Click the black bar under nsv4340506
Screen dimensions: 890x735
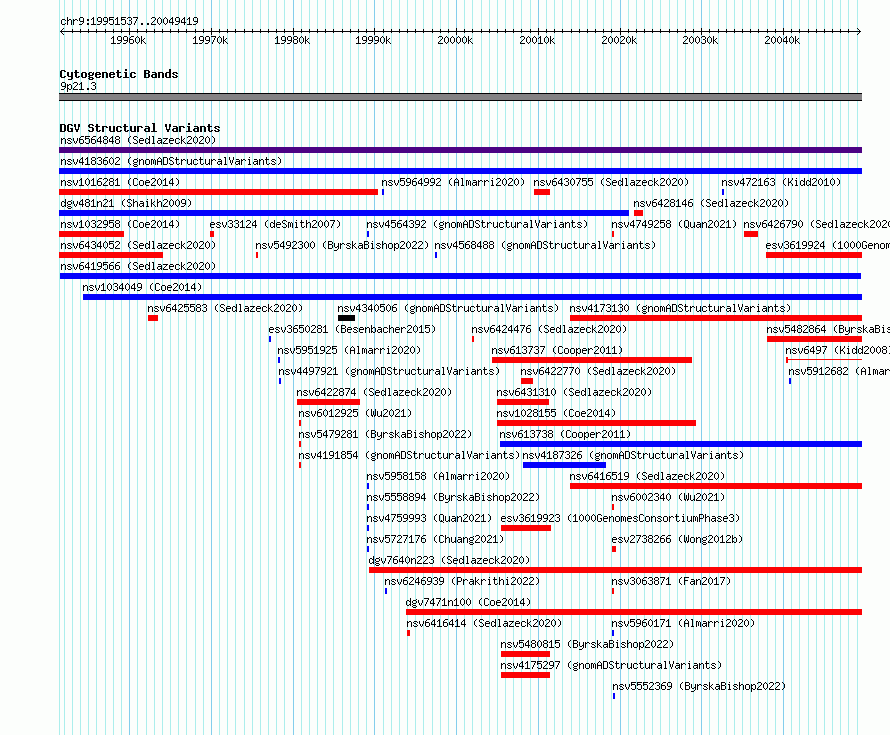click(x=346, y=318)
